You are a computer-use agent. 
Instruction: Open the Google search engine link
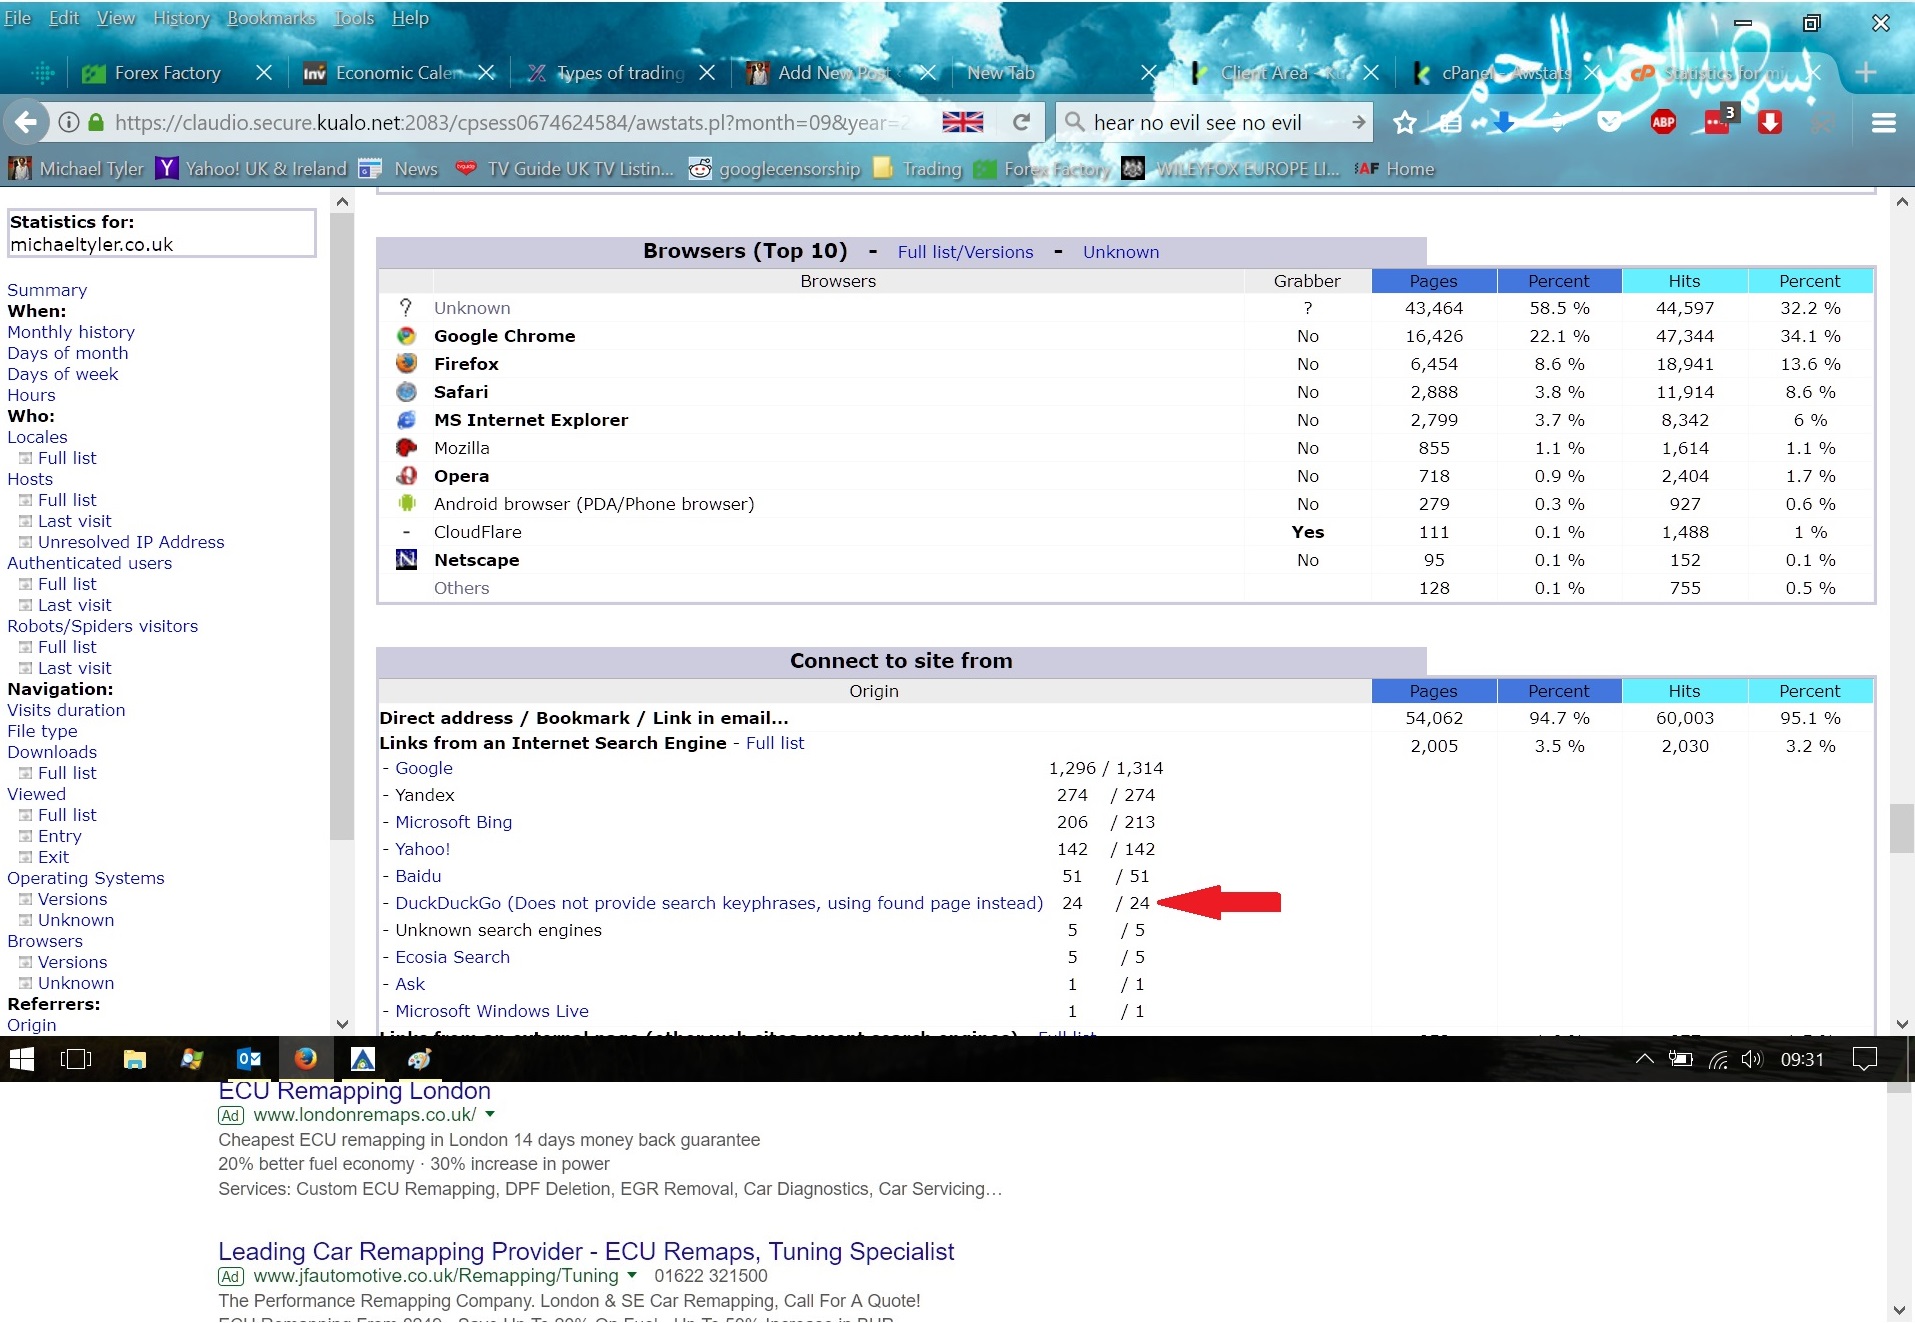tap(424, 768)
